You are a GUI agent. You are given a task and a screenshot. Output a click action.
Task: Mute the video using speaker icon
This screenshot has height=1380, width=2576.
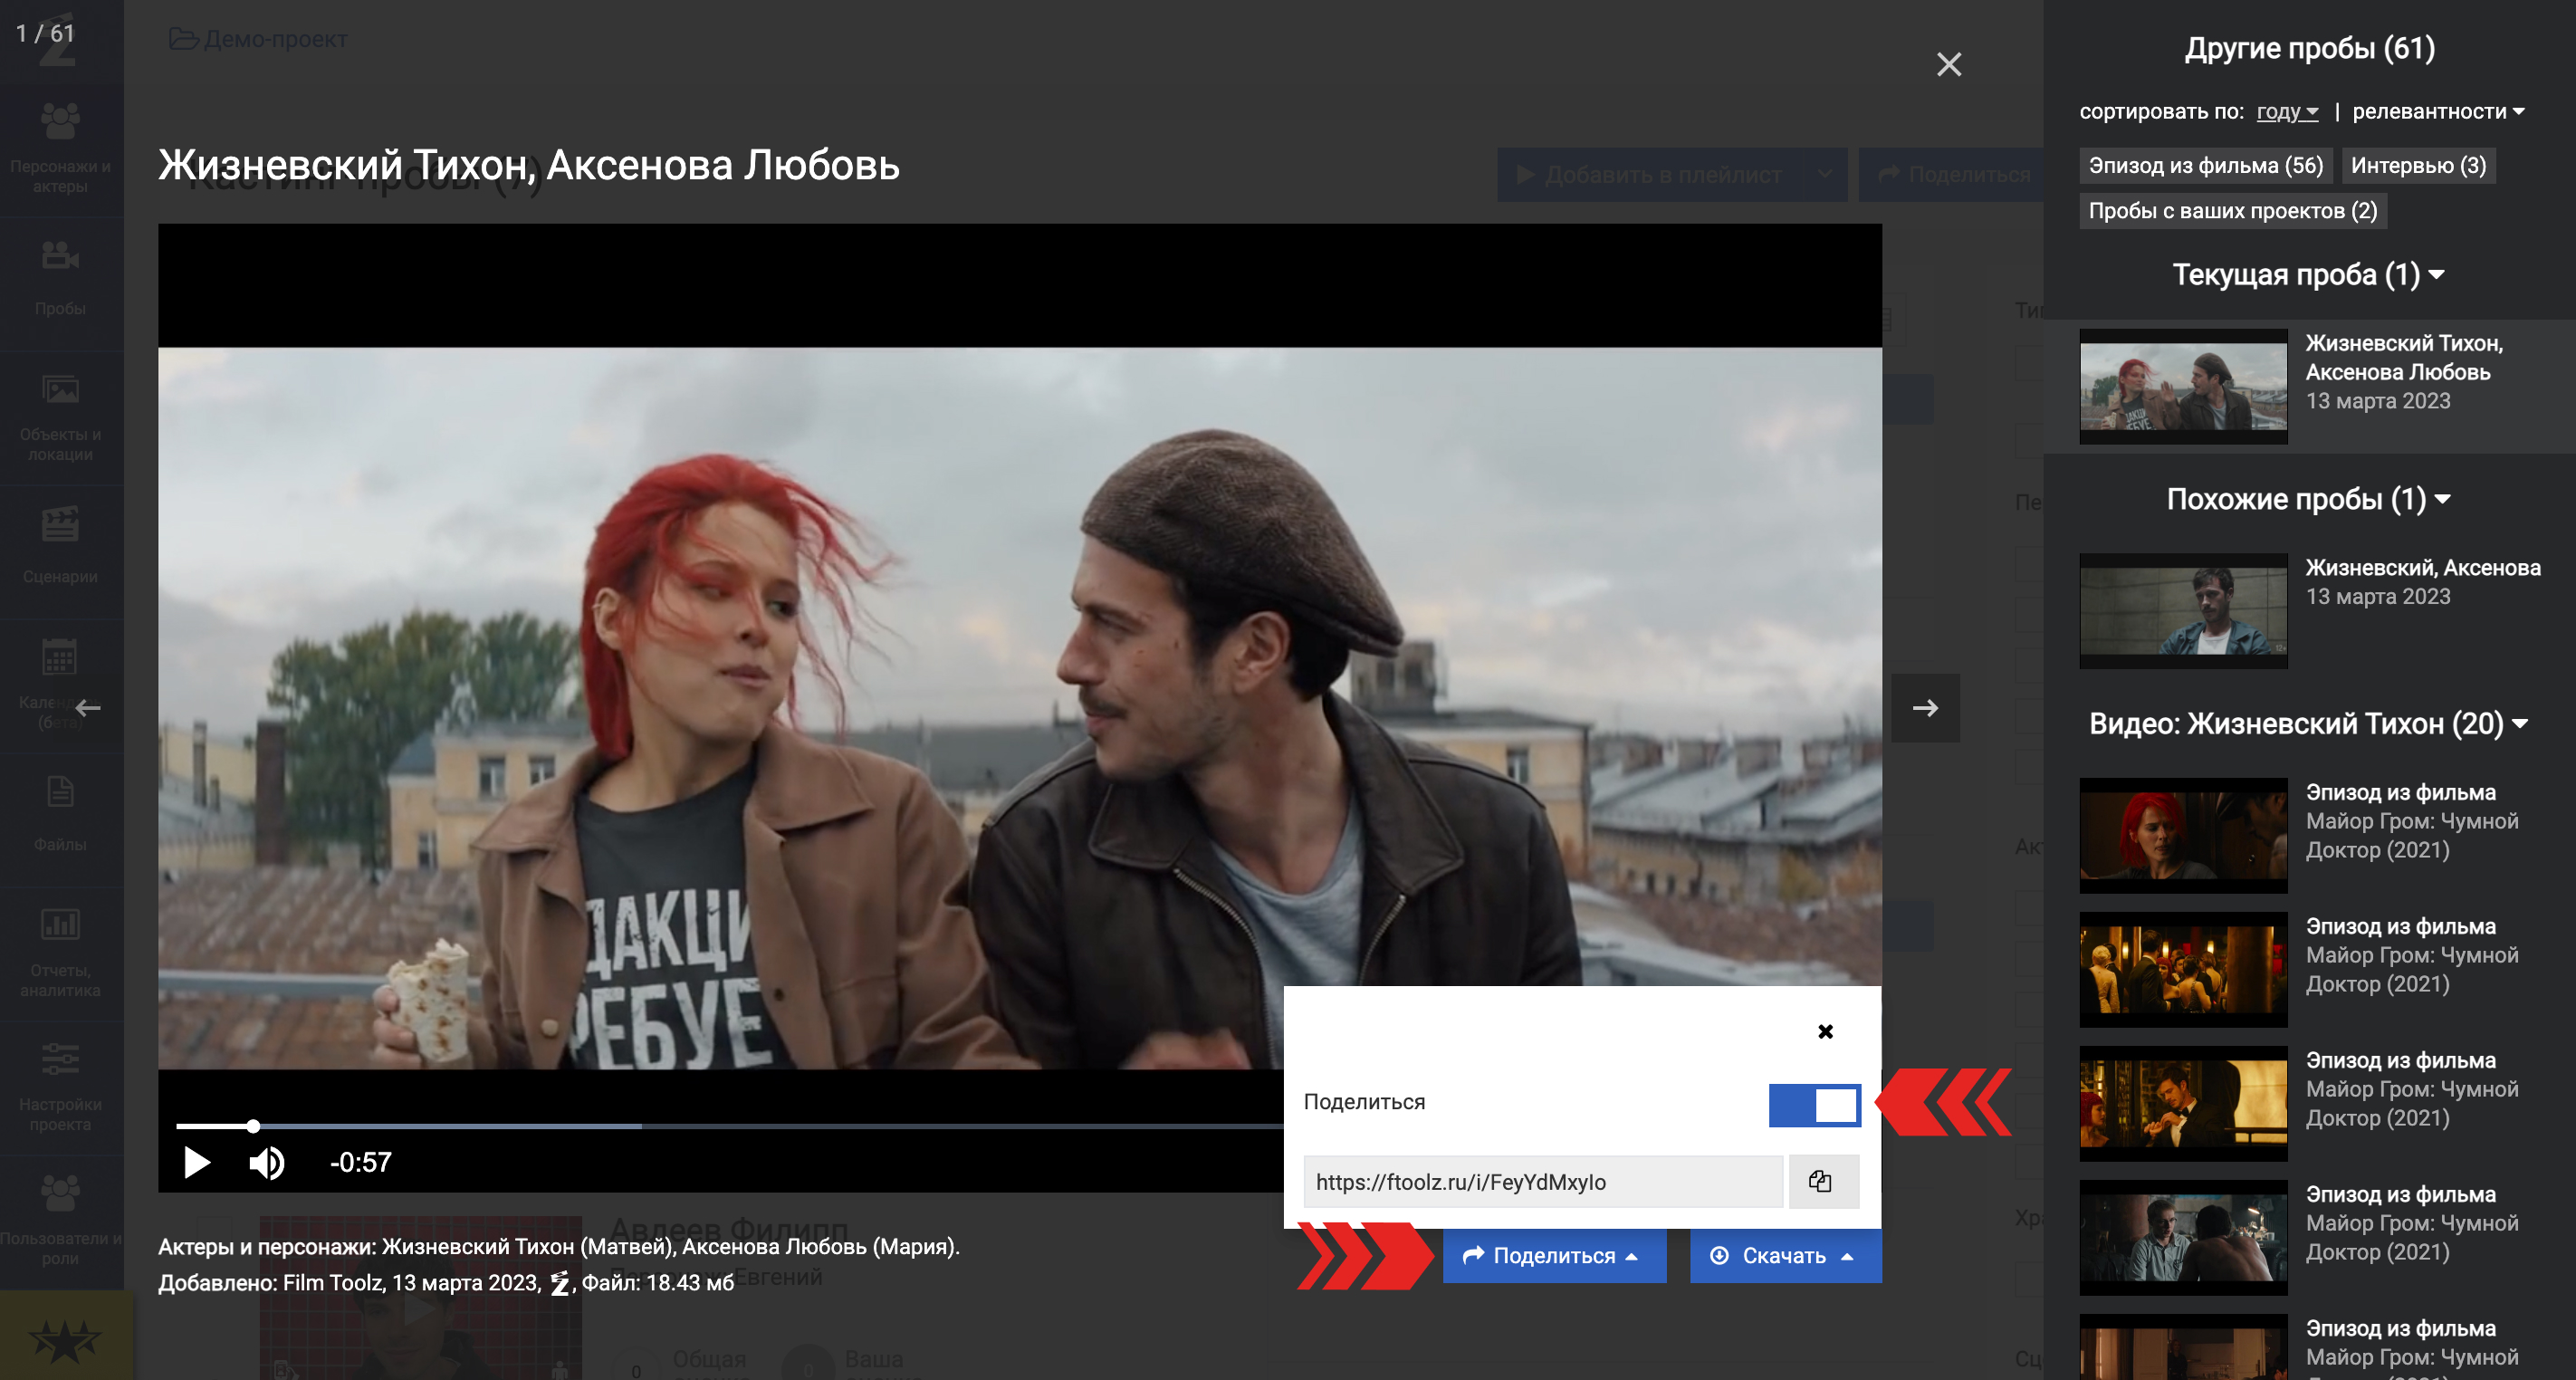point(266,1162)
